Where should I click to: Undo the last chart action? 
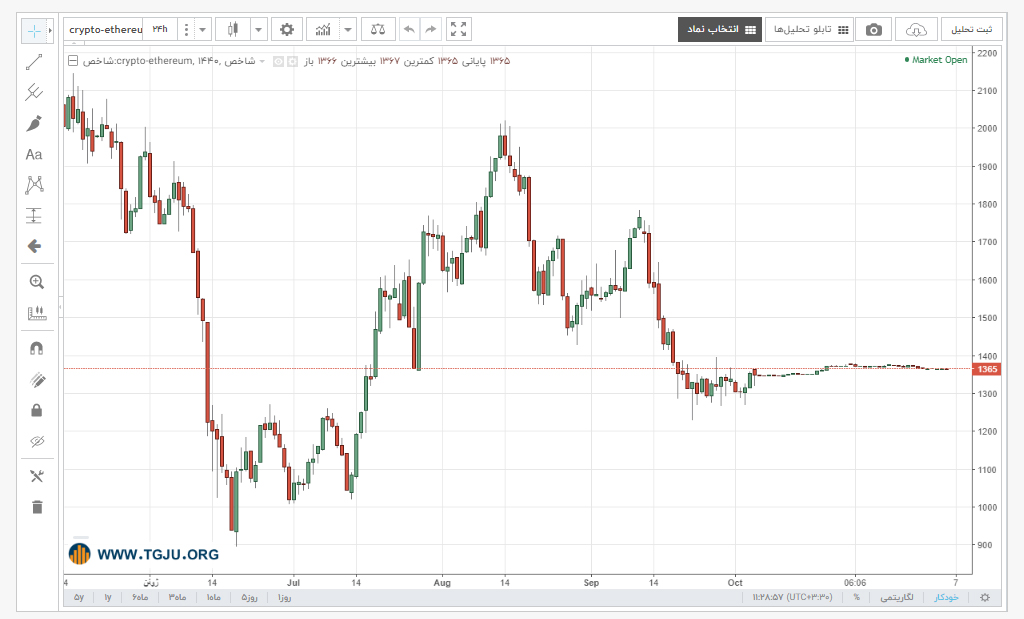tap(409, 29)
